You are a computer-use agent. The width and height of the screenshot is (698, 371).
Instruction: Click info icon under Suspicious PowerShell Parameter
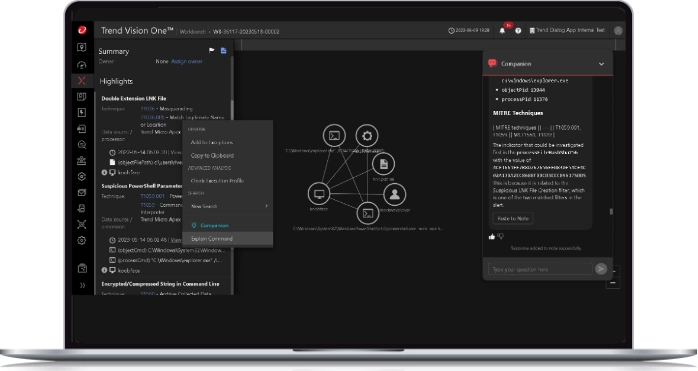click(x=104, y=270)
